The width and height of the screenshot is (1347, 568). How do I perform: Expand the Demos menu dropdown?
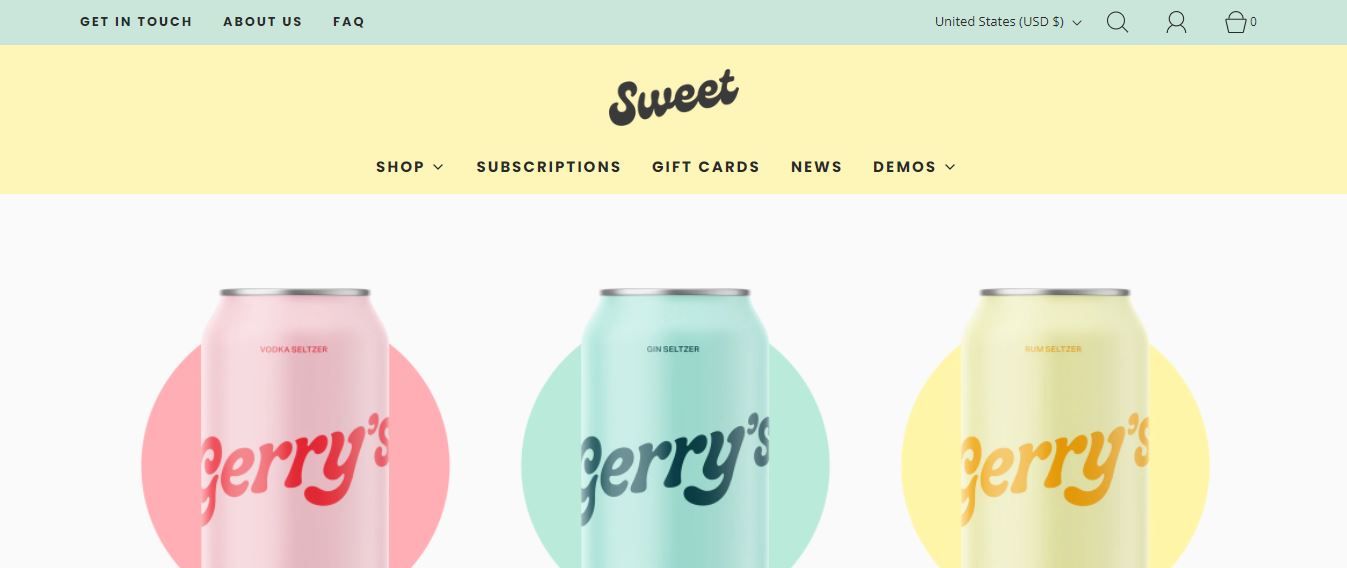pos(914,167)
